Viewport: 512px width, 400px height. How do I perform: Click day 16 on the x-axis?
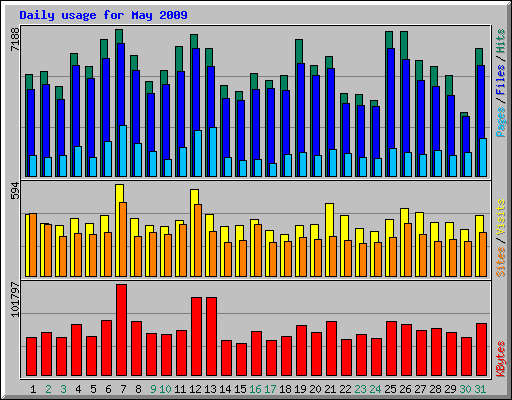pyautogui.click(x=255, y=389)
